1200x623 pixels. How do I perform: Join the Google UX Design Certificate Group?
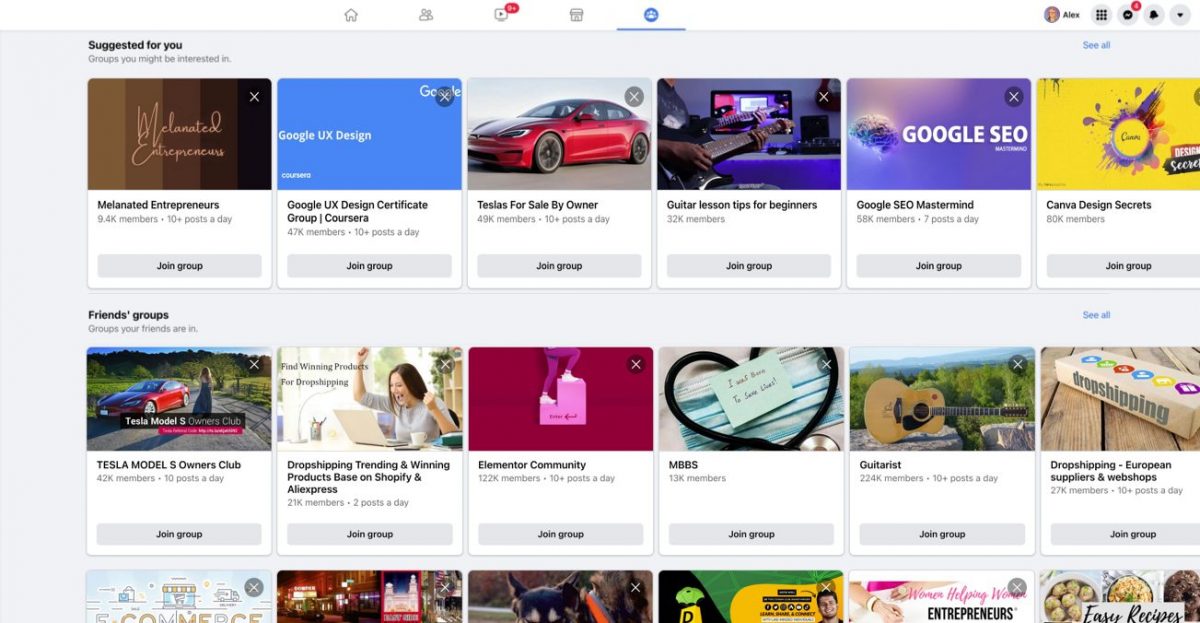pyautogui.click(x=370, y=266)
